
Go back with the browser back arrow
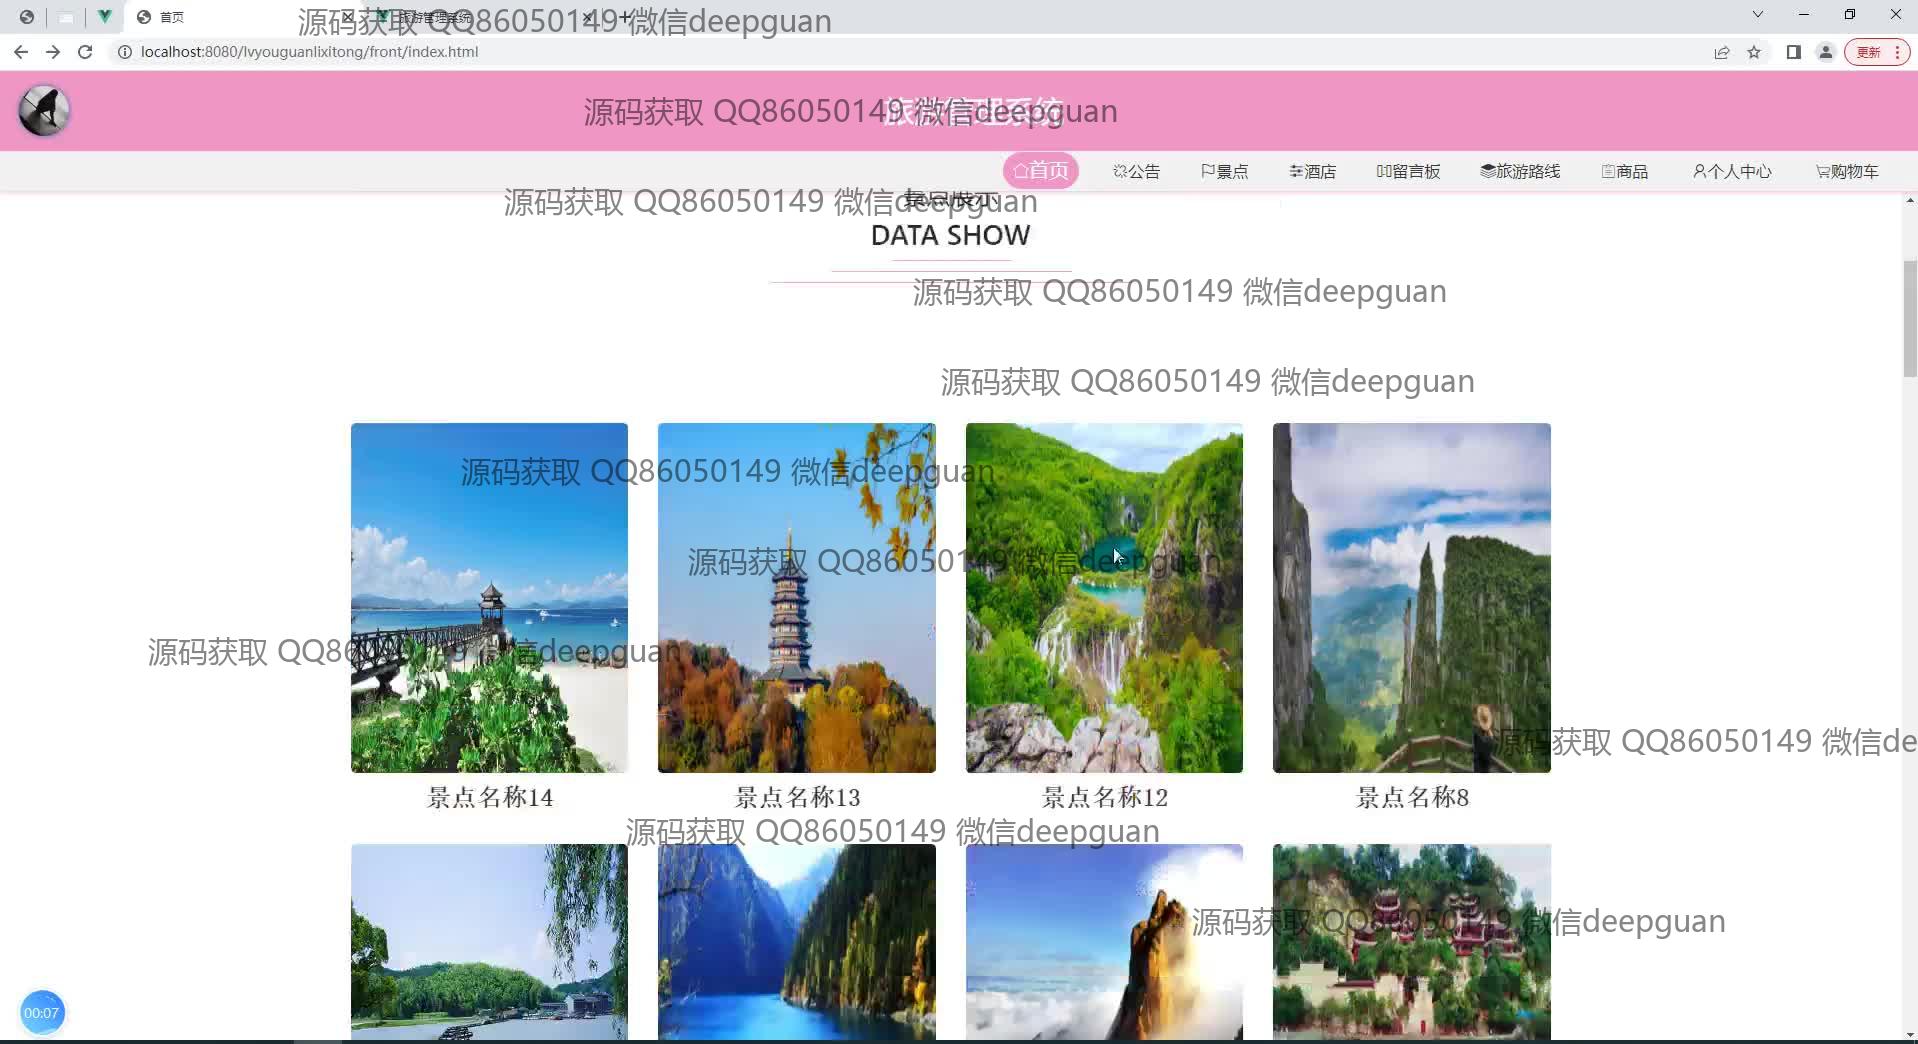pyautogui.click(x=21, y=52)
